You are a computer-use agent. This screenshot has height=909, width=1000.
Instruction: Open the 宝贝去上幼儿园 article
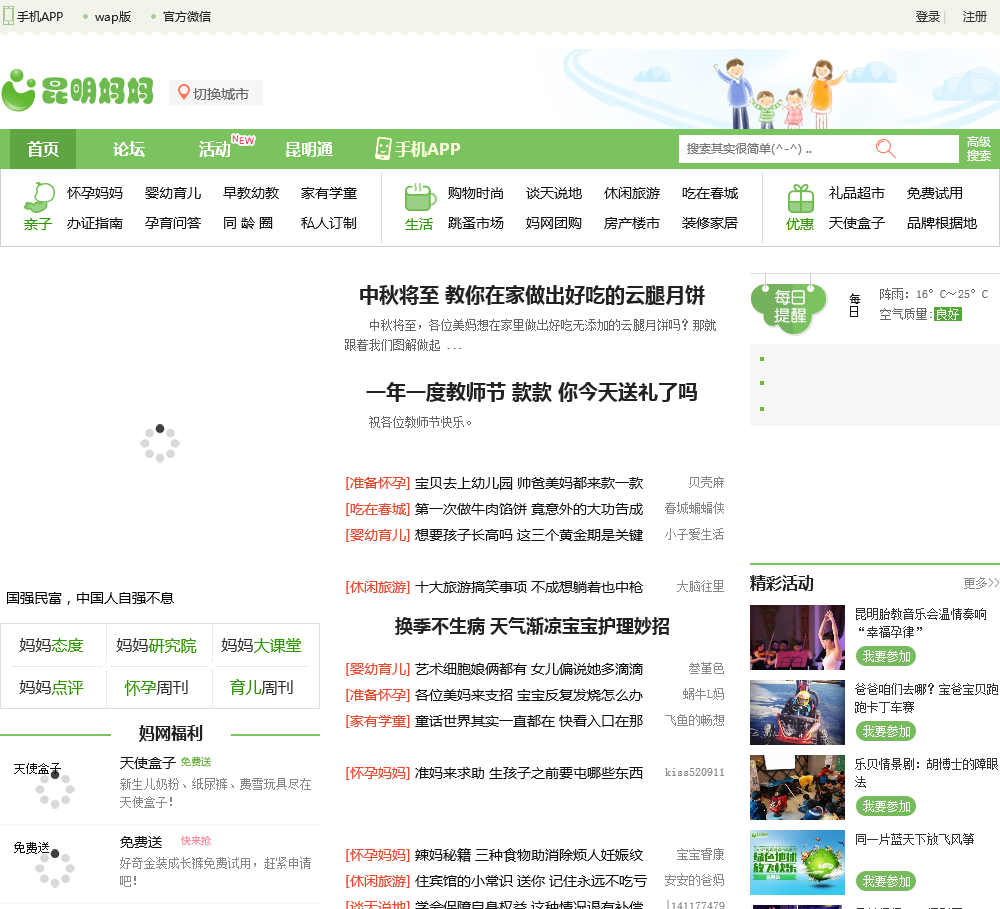pos(529,483)
